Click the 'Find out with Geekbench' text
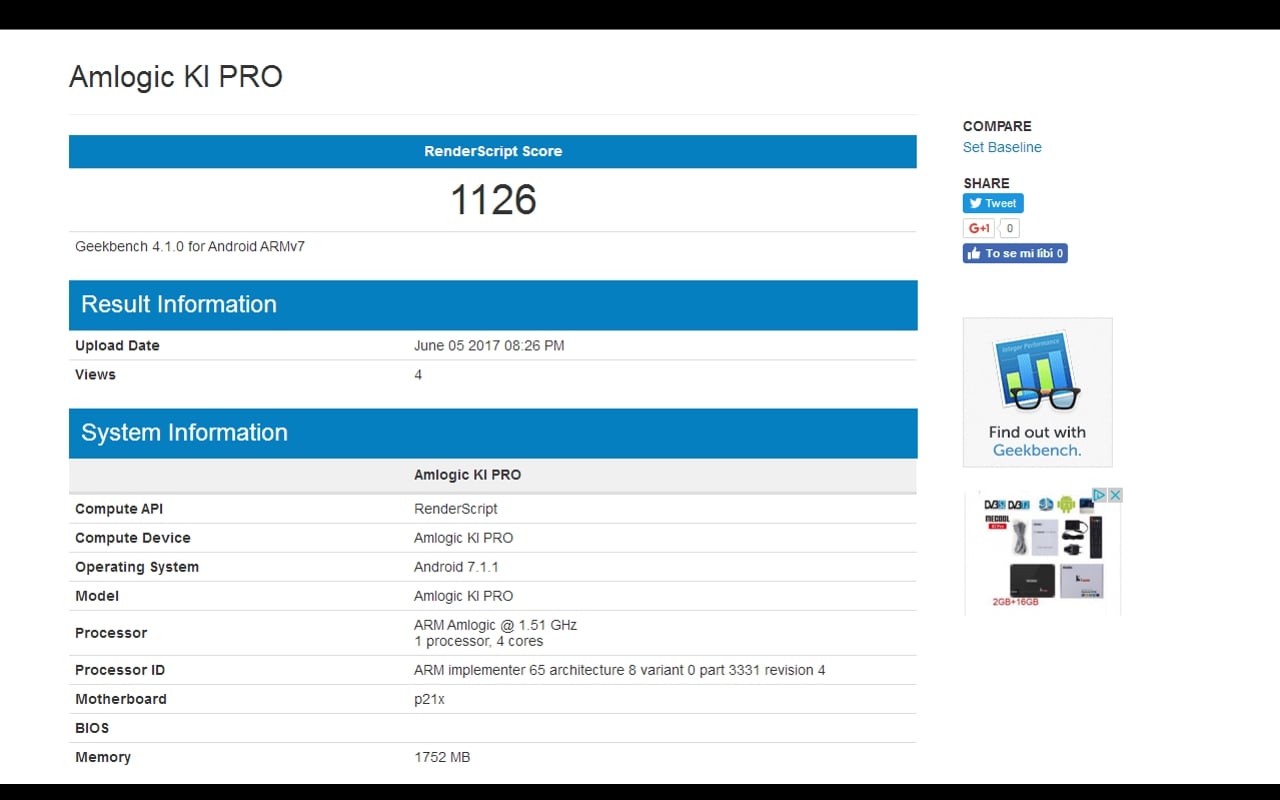Image resolution: width=1280 pixels, height=800 pixels. pyautogui.click(x=1037, y=441)
